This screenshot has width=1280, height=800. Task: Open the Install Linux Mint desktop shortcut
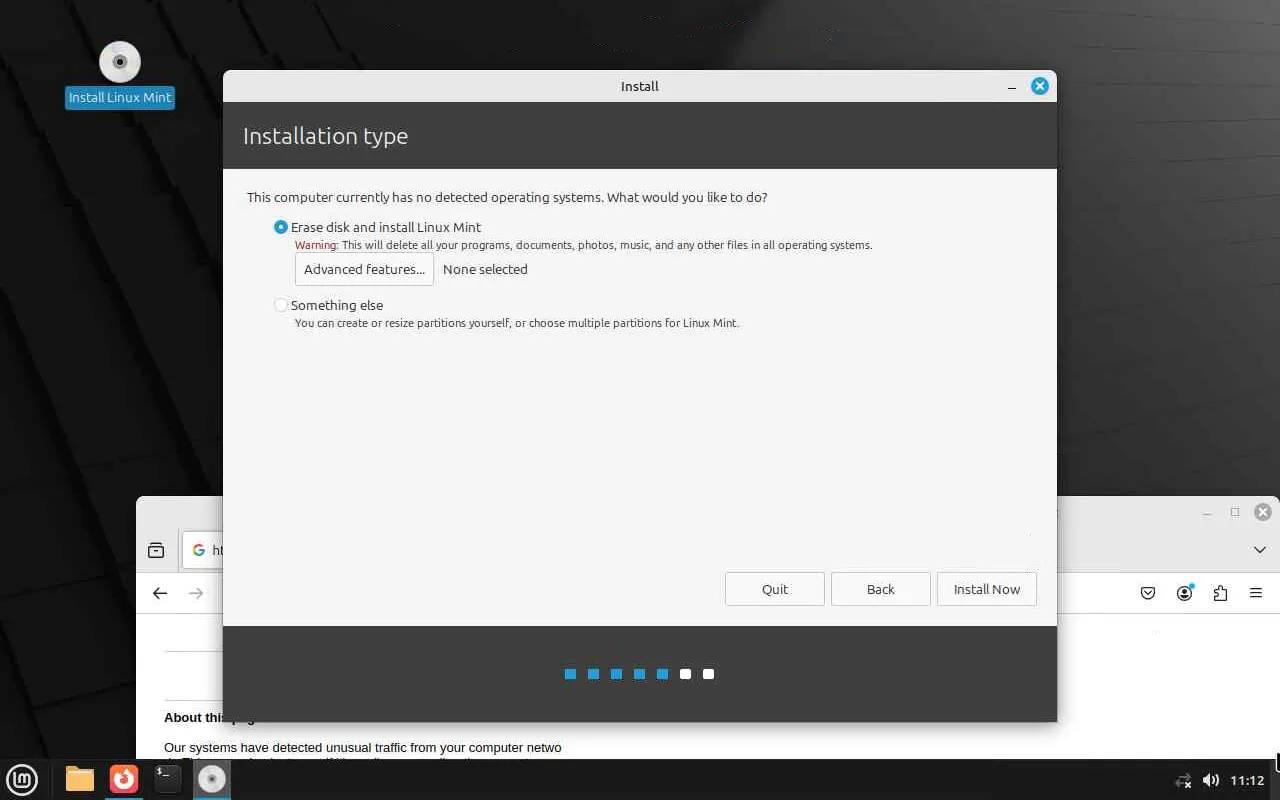click(120, 74)
